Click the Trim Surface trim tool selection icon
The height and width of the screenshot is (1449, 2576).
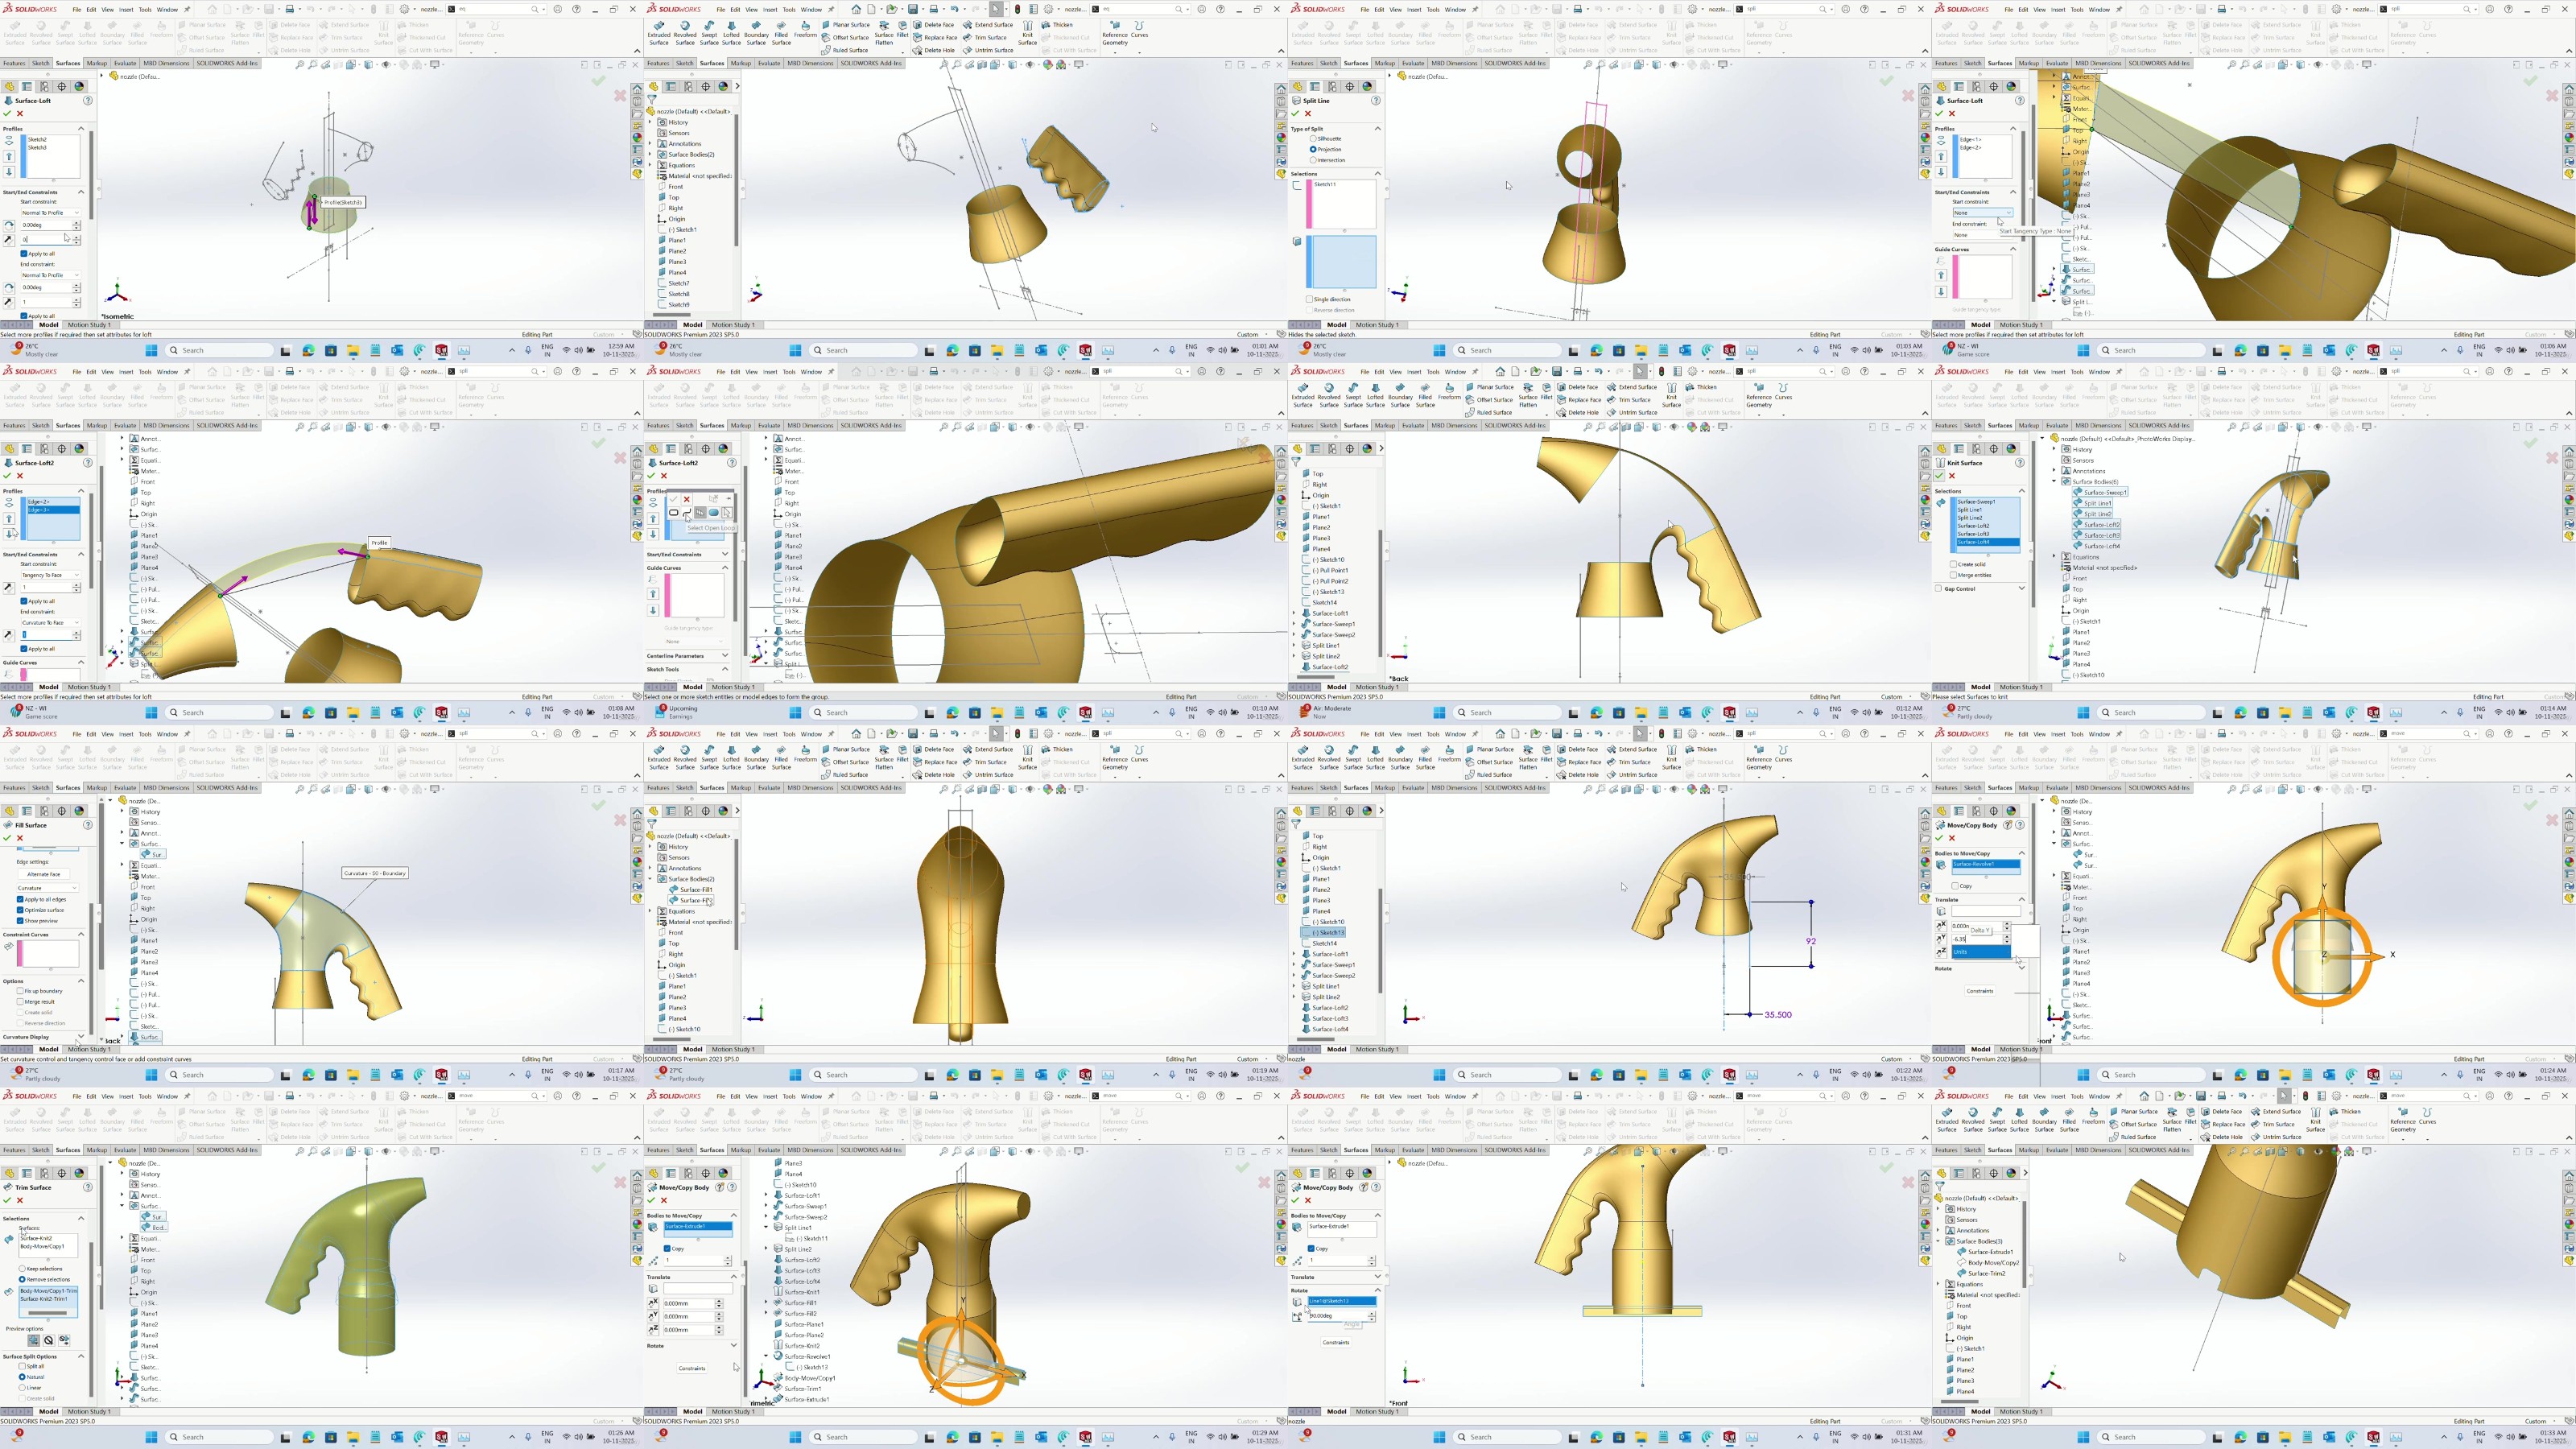pyautogui.click(x=9, y=1240)
